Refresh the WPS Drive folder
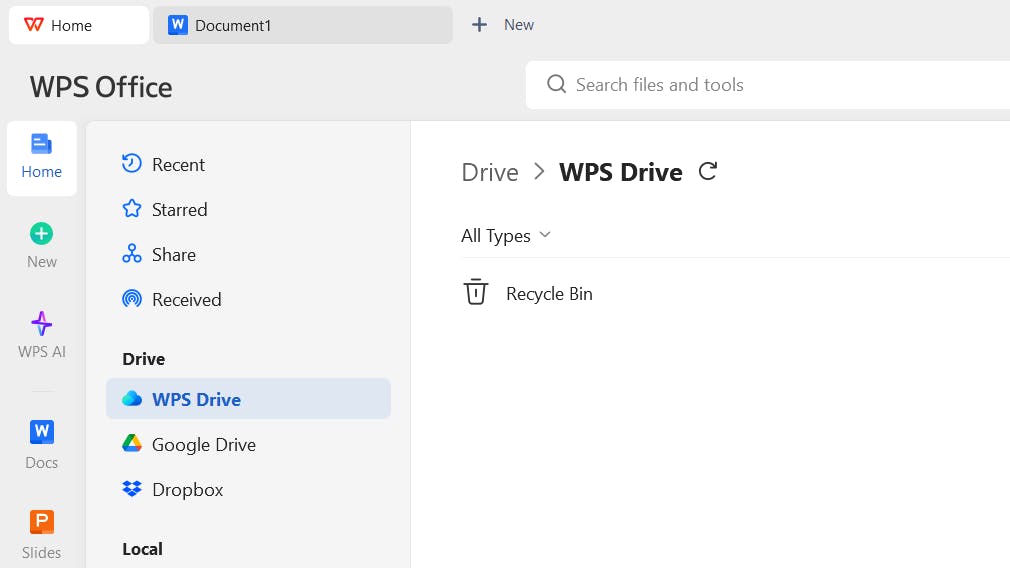The width and height of the screenshot is (1010, 568). [x=708, y=171]
